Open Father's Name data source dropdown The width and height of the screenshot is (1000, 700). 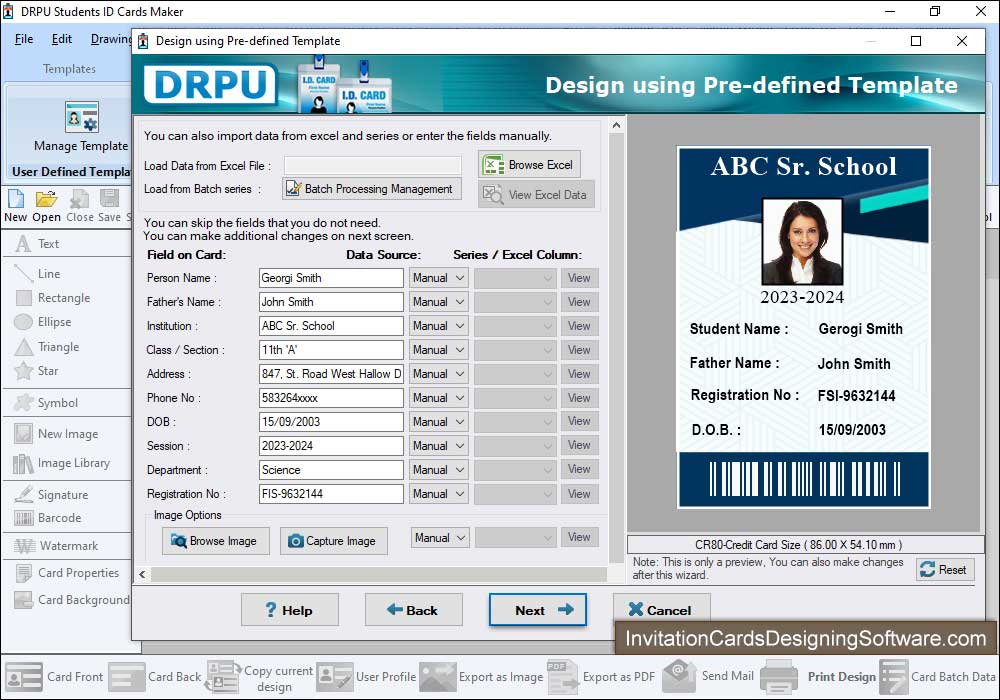pyautogui.click(x=438, y=302)
